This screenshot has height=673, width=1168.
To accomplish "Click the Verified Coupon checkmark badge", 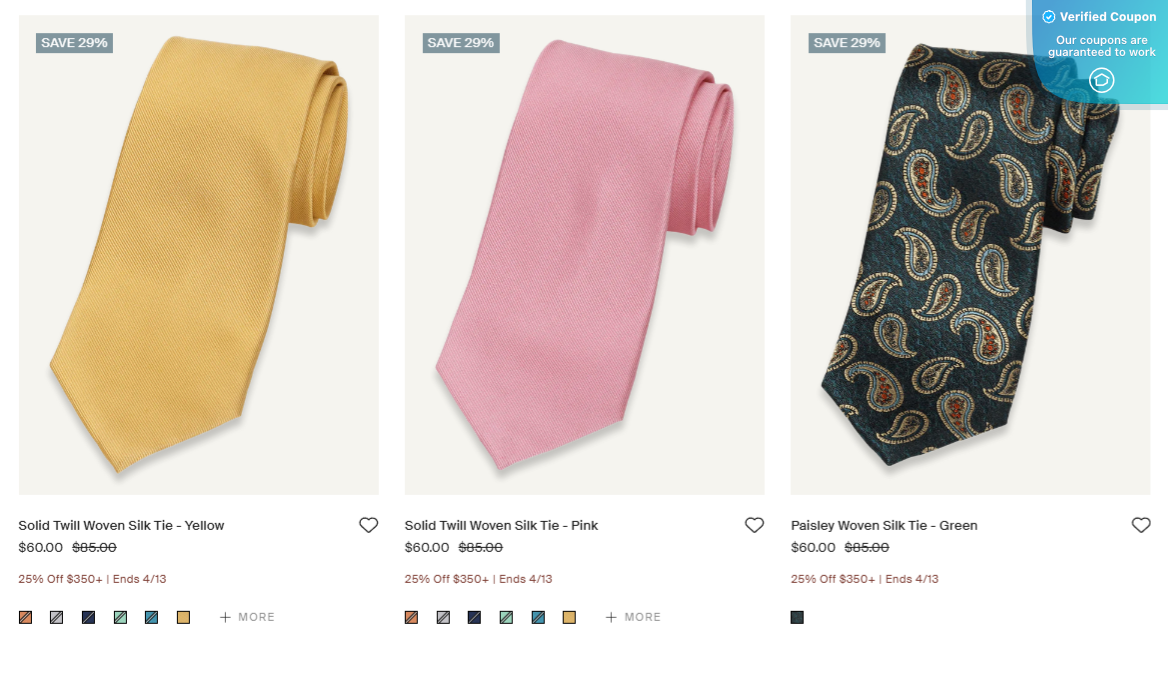I will tap(1049, 16).
